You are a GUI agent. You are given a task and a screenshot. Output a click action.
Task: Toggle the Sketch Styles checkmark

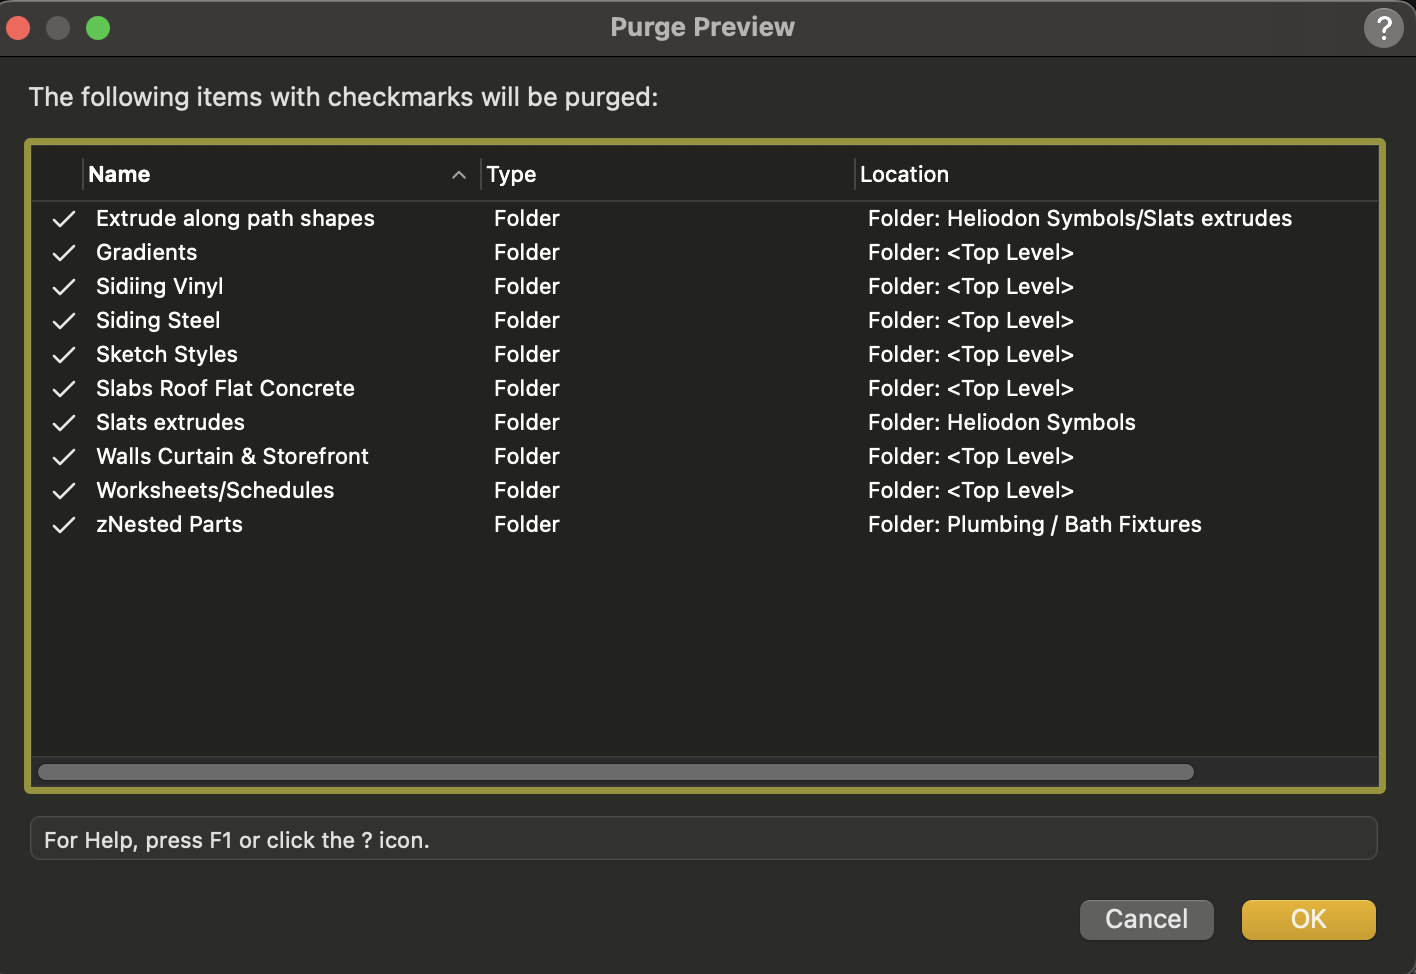pyautogui.click(x=63, y=354)
